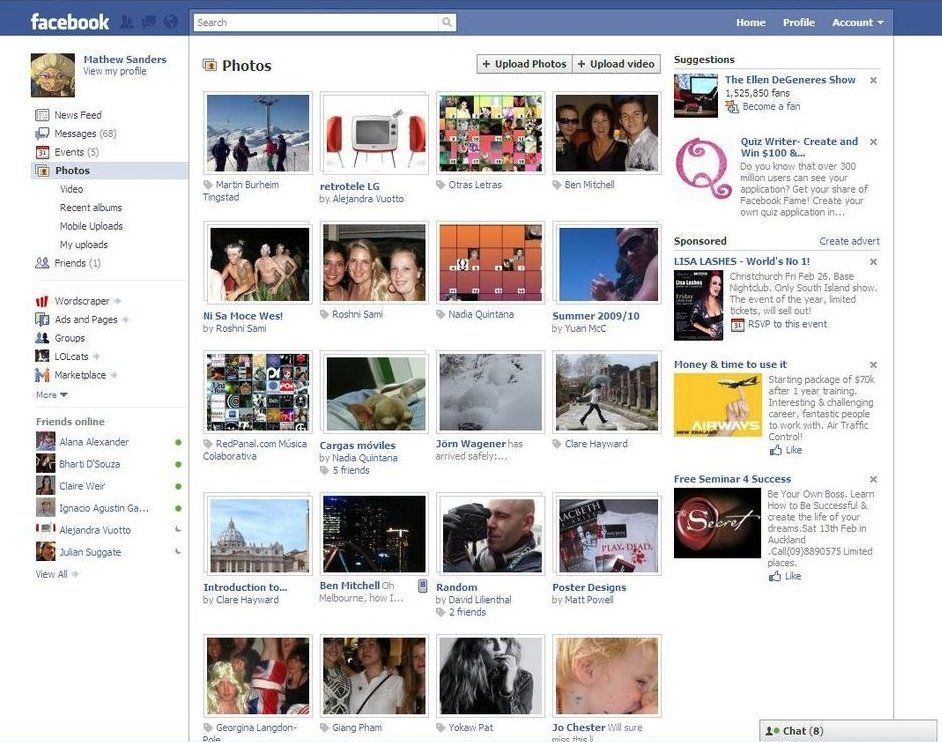Image resolution: width=942 pixels, height=742 pixels.
Task: Click the Search input field
Action: 315,22
